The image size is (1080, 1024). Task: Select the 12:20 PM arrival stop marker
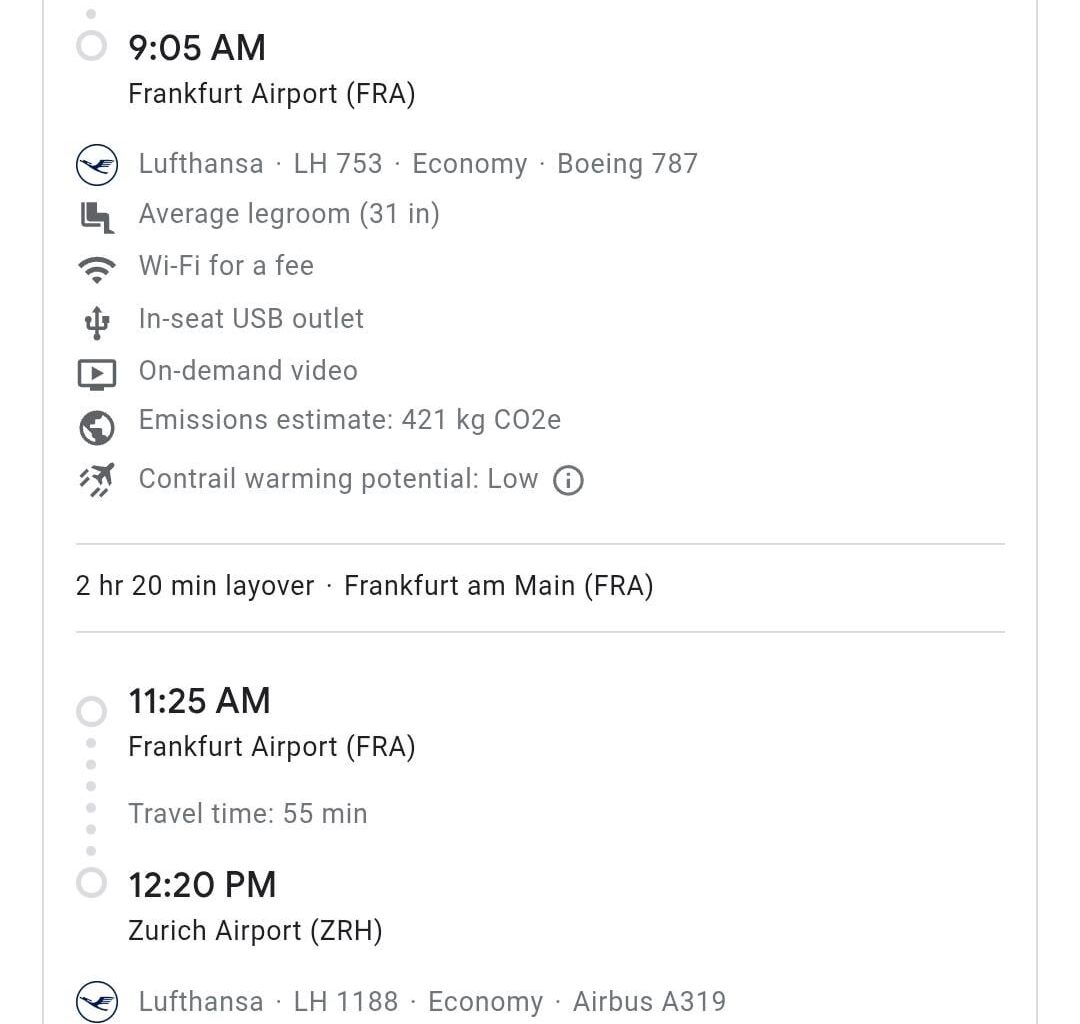tap(92, 882)
